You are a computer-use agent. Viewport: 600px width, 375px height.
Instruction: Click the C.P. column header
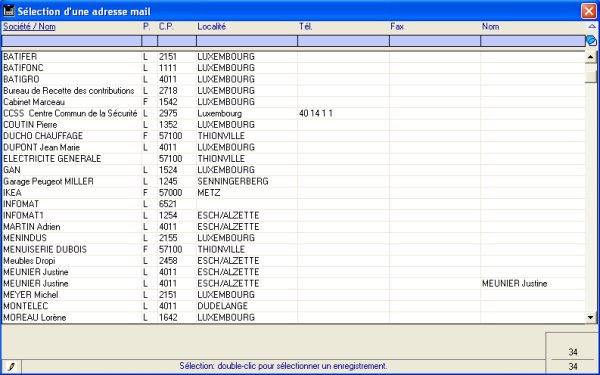[x=166, y=26]
